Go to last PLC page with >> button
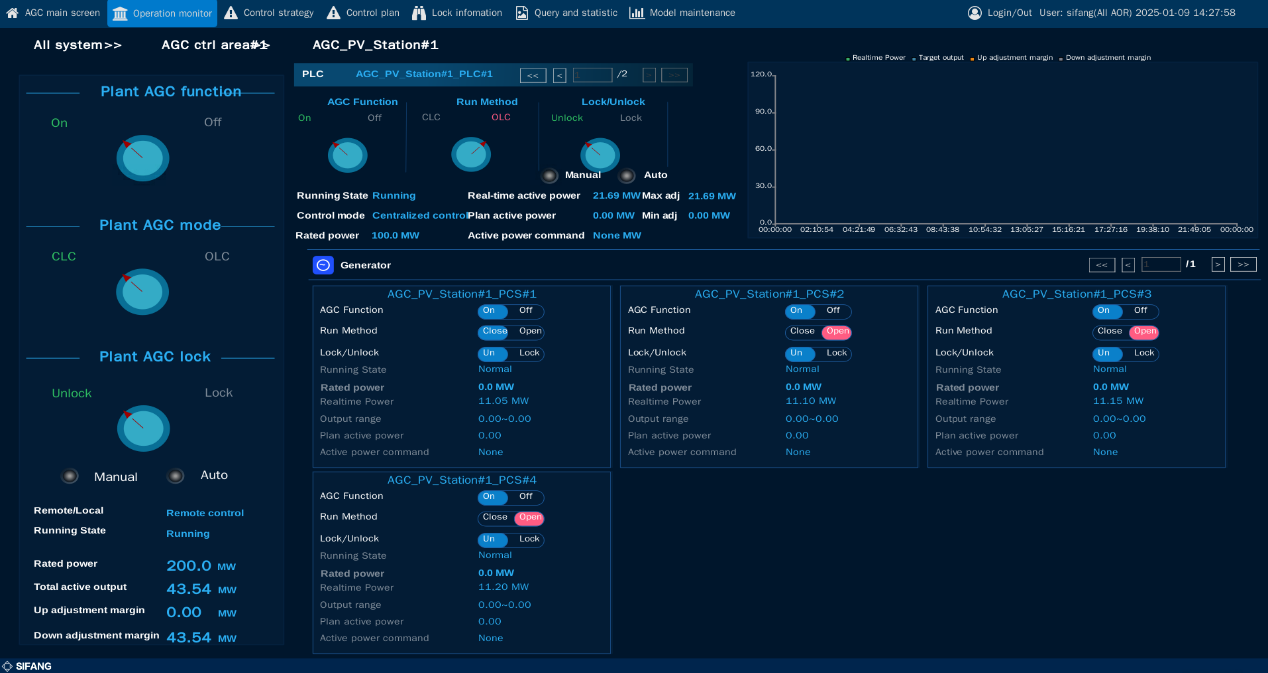This screenshot has height=673, width=1268. click(675, 75)
